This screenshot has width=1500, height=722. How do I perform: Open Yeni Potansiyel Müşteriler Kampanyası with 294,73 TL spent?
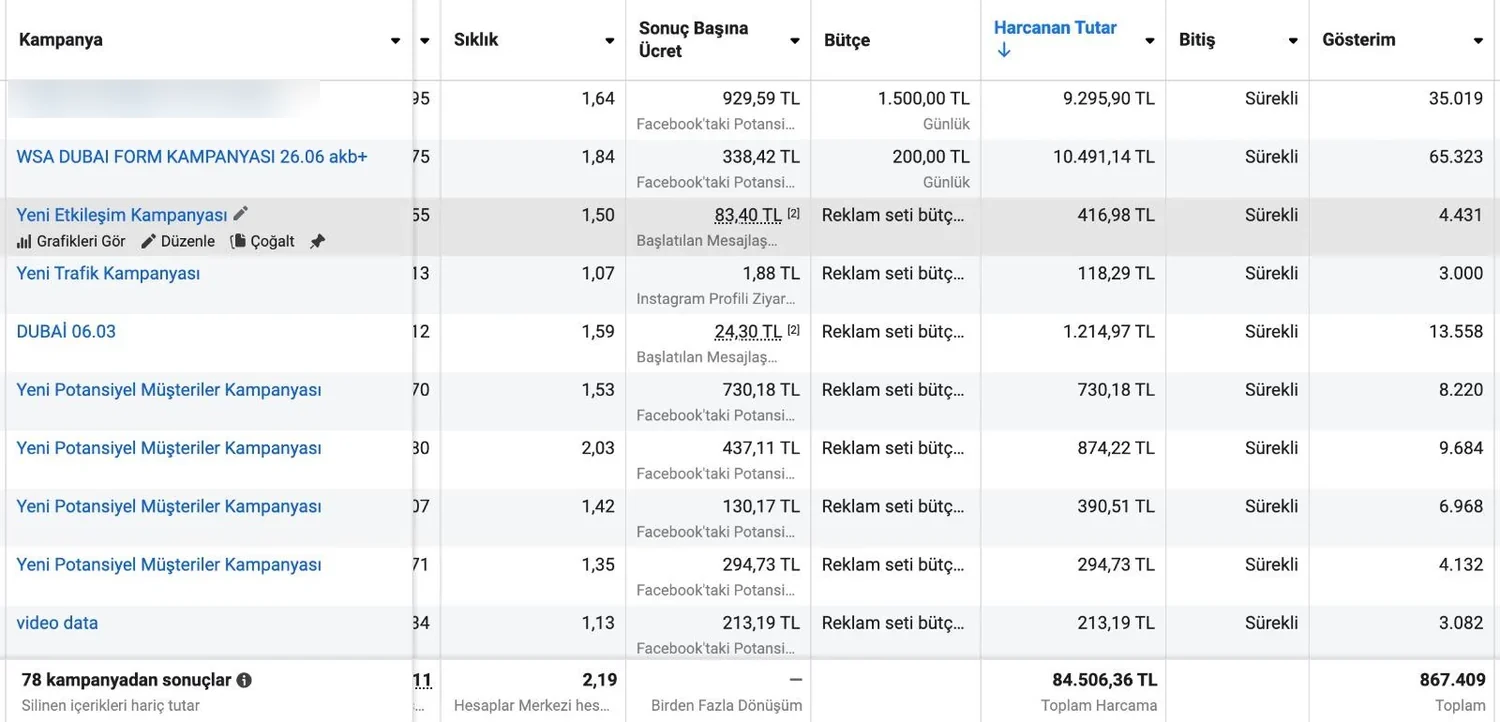(x=169, y=564)
